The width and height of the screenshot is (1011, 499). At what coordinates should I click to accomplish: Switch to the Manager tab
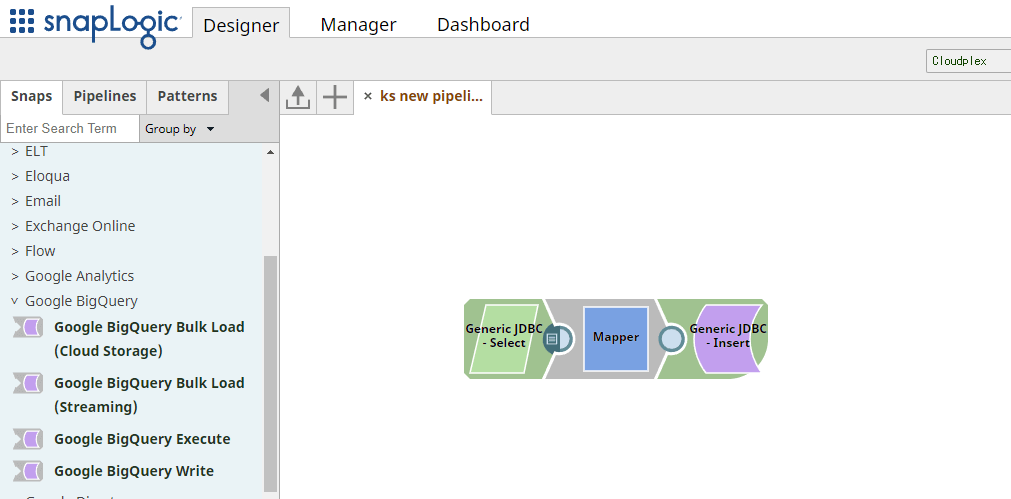(358, 25)
